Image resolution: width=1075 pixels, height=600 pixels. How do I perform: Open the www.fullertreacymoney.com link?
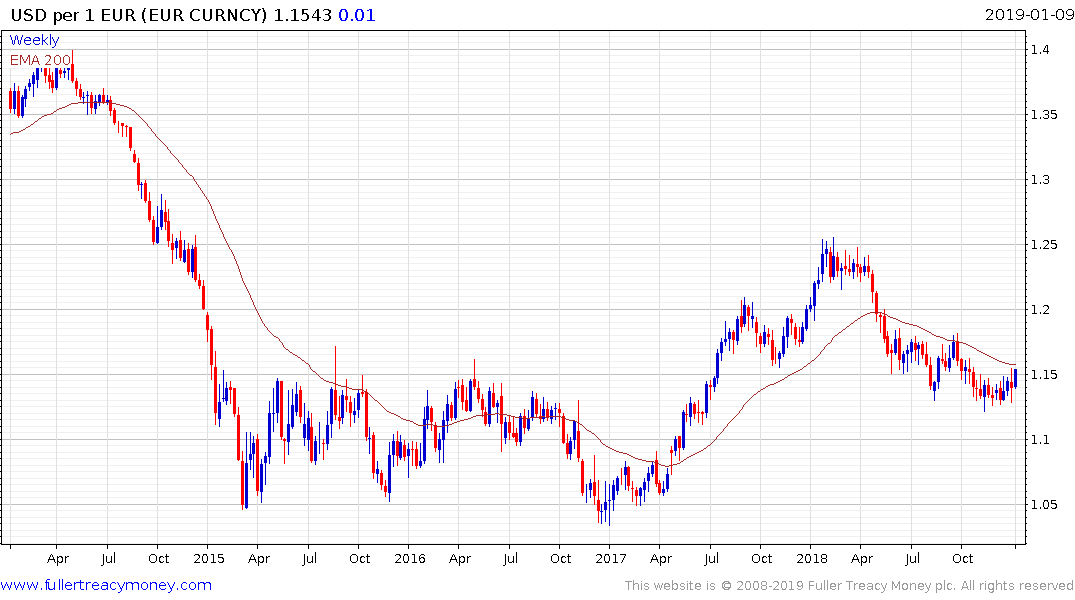[106, 585]
